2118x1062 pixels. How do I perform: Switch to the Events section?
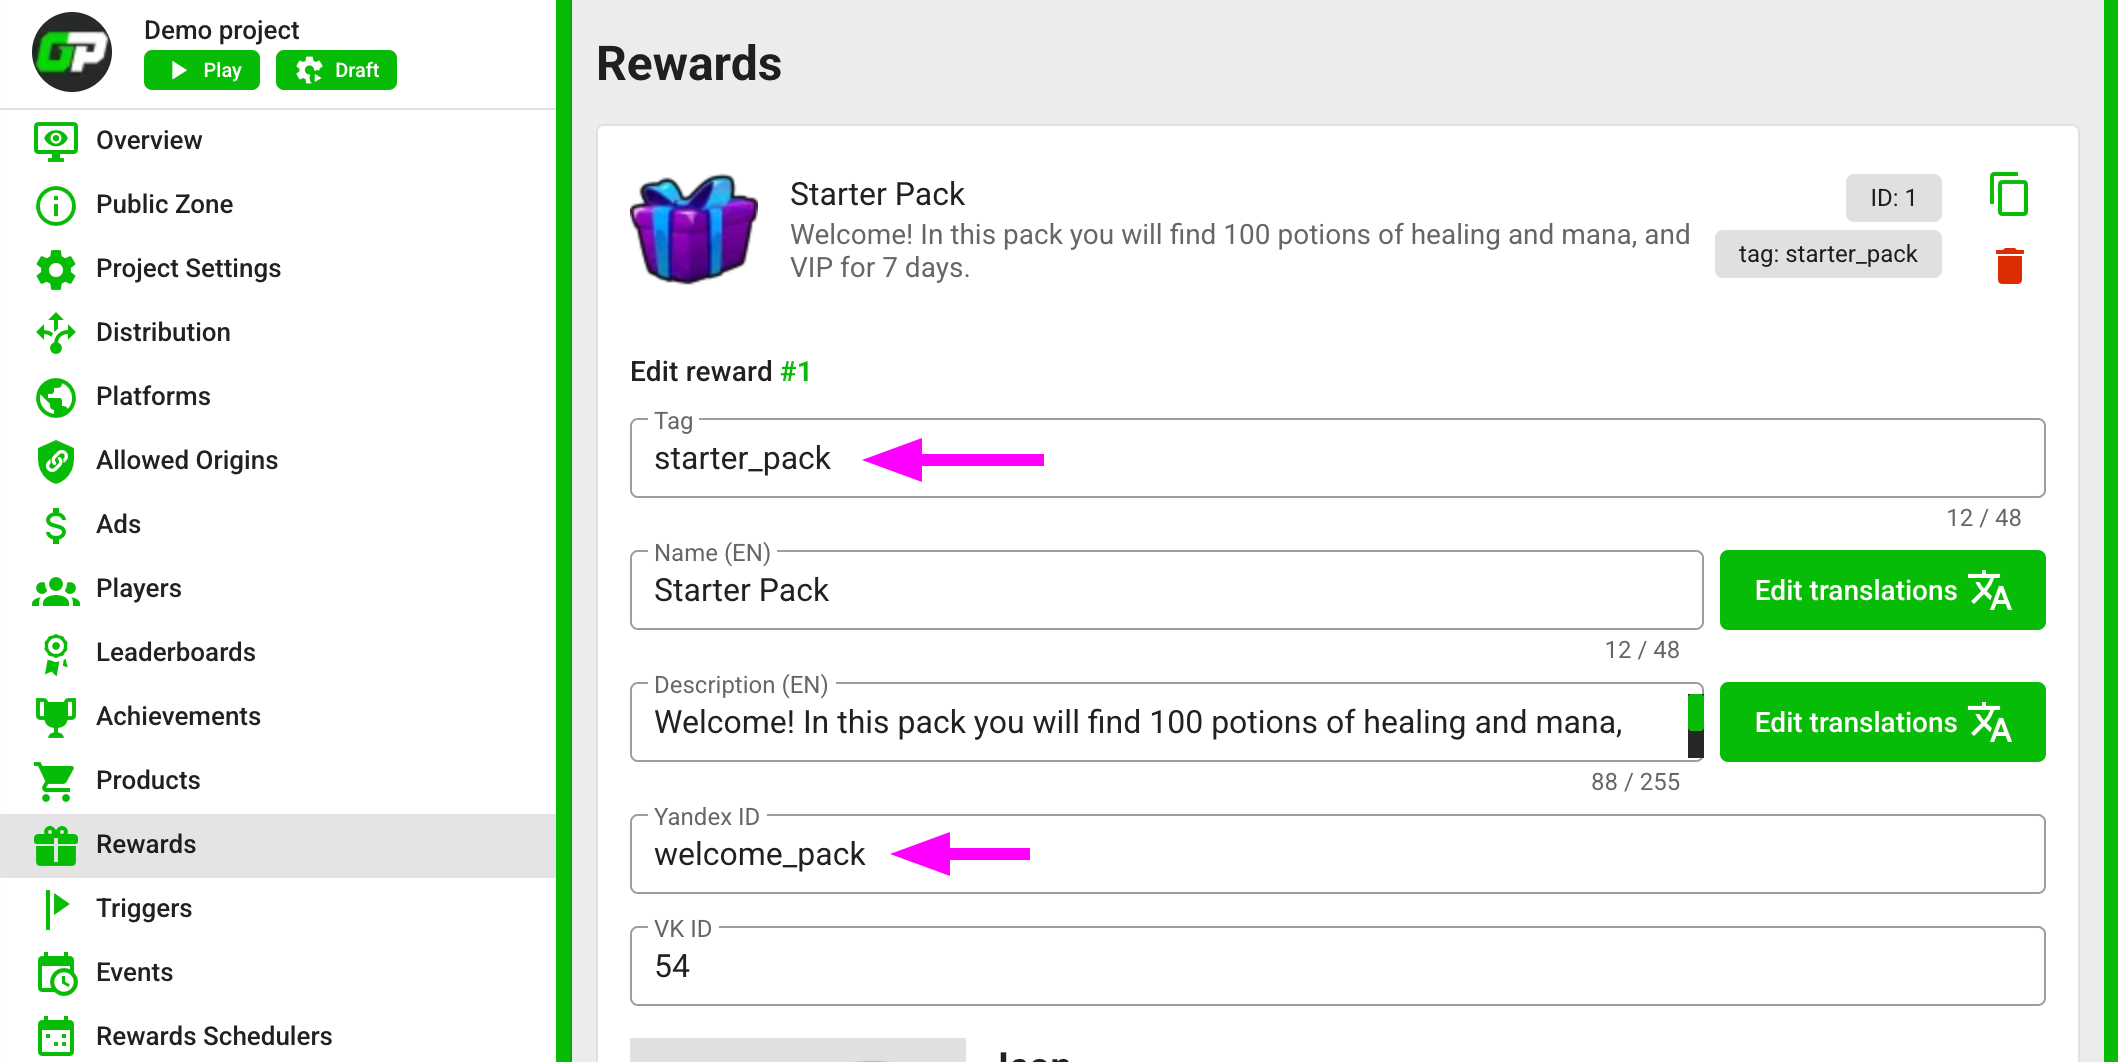[56, 972]
